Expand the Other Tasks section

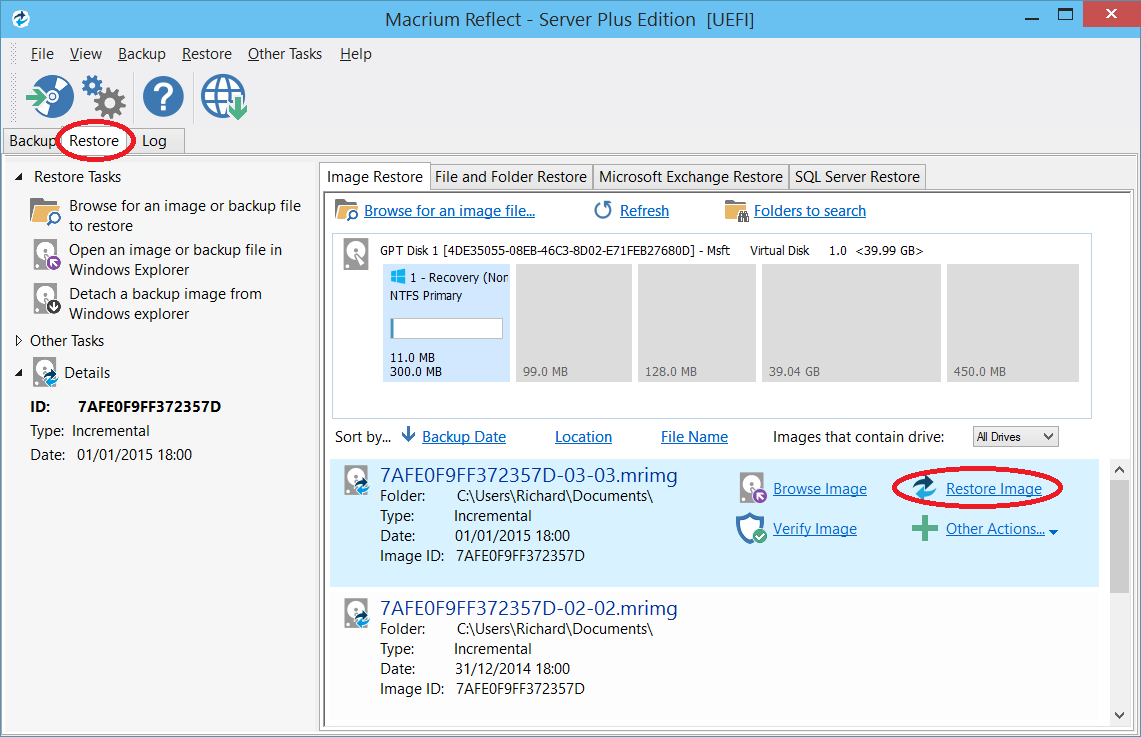(x=19, y=340)
